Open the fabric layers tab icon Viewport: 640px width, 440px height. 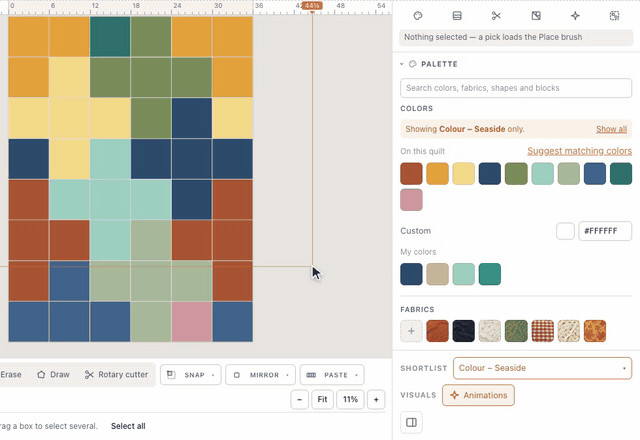click(x=457, y=16)
